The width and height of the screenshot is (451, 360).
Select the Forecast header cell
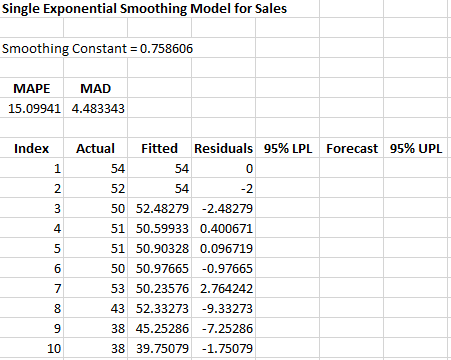(352, 149)
